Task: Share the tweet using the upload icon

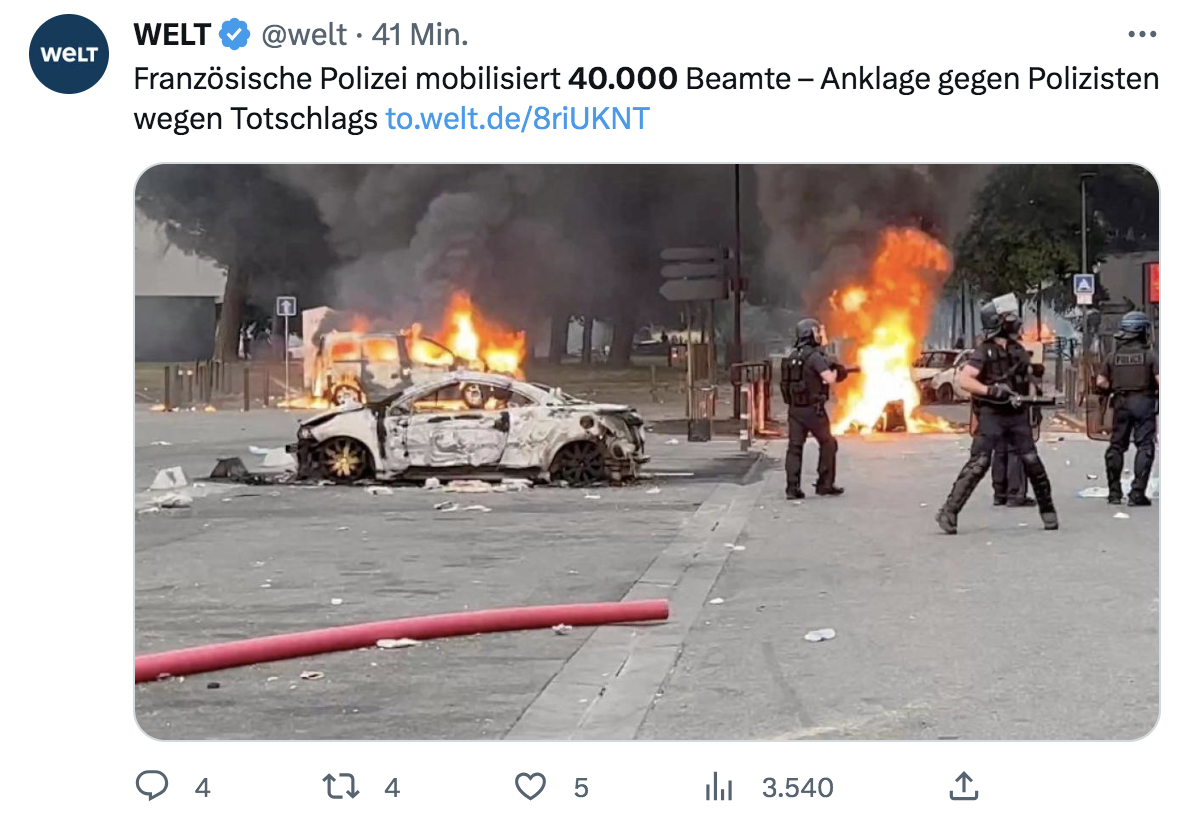Action: point(964,786)
